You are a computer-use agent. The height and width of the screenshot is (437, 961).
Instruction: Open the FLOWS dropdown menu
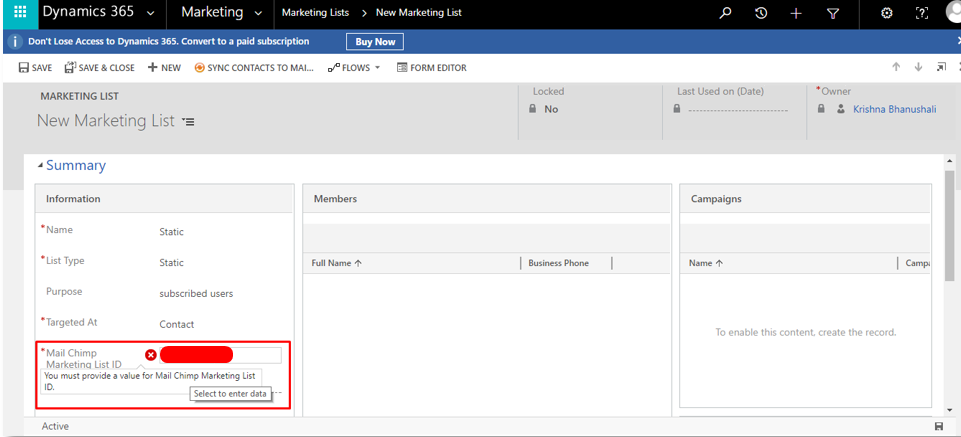tap(354, 68)
